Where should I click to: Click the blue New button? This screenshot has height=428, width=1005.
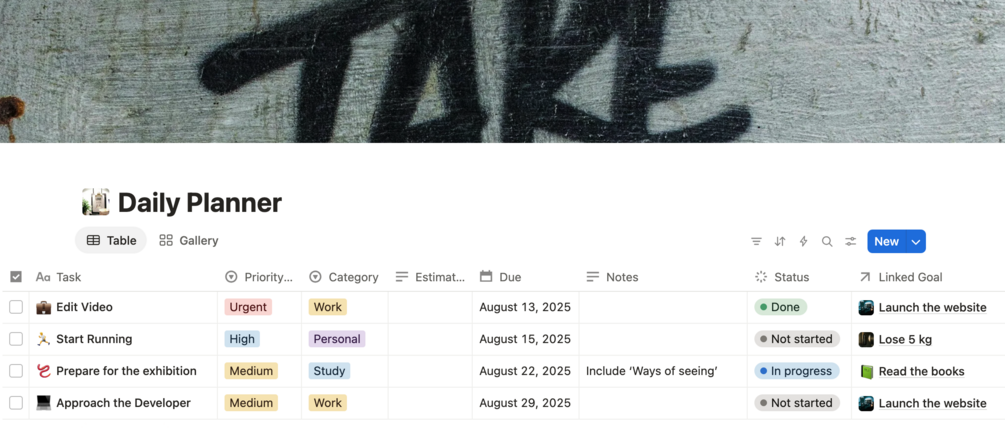tap(886, 242)
